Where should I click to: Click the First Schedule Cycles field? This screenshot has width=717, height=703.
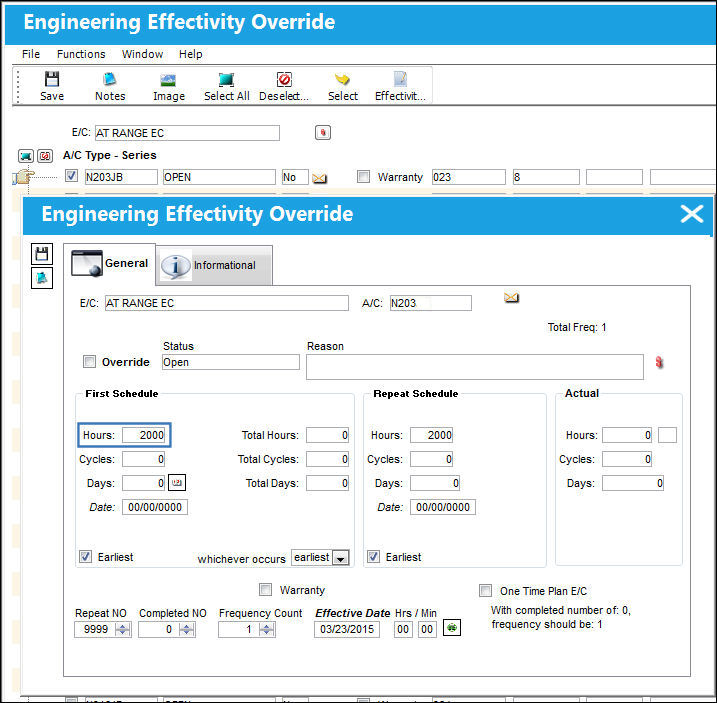pyautogui.click(x=144, y=459)
